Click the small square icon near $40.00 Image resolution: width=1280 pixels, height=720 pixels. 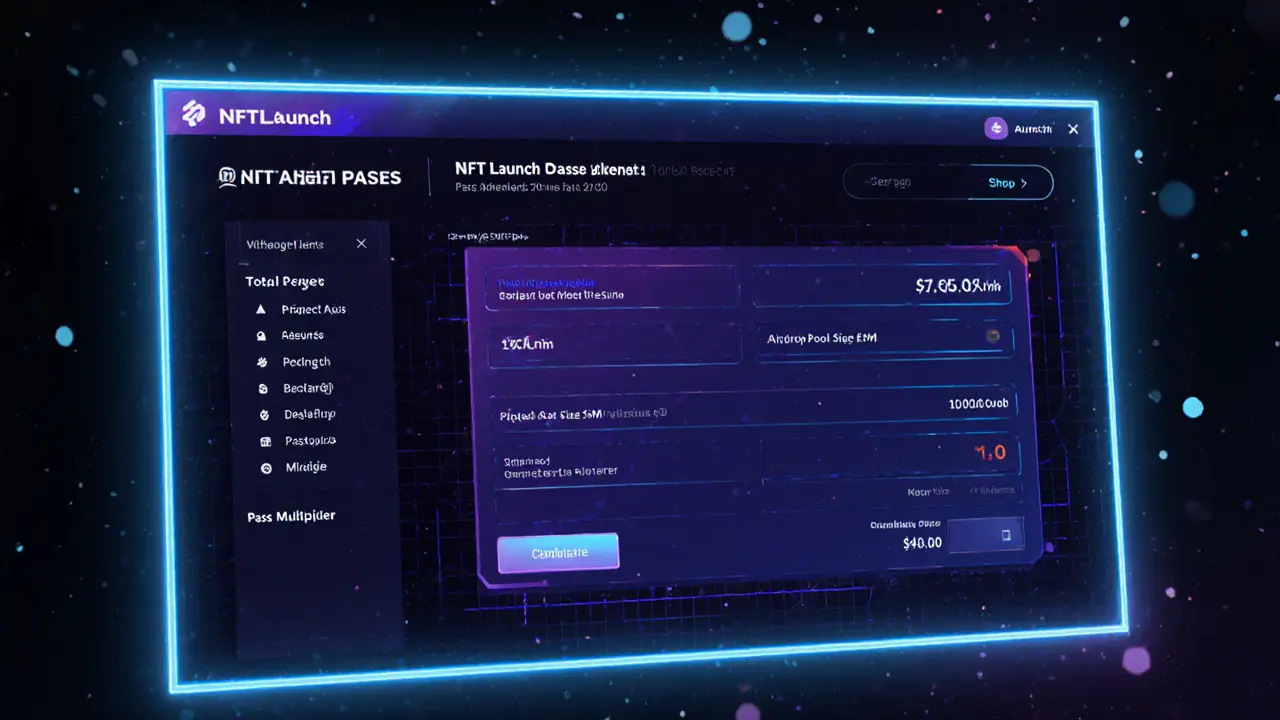pyautogui.click(x=1006, y=535)
